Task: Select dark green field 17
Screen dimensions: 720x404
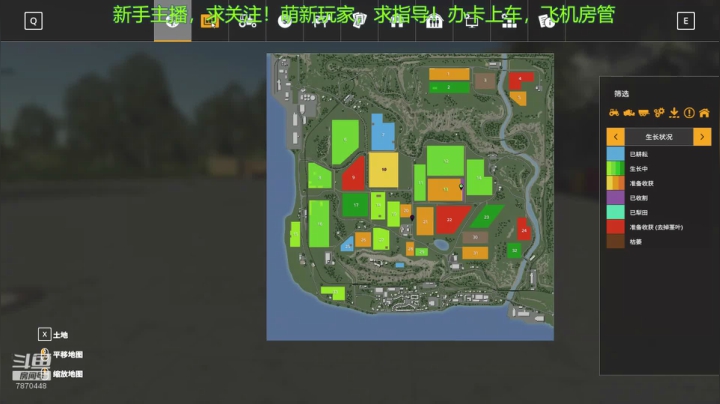Action: 355,205
